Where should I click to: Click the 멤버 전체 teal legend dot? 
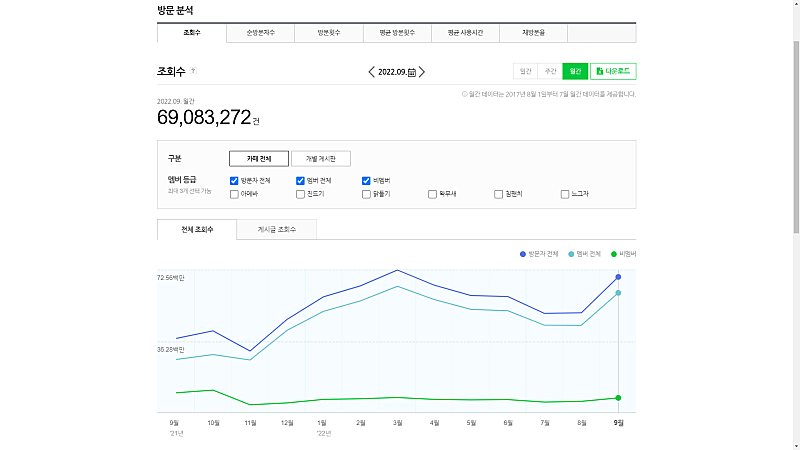click(x=571, y=254)
